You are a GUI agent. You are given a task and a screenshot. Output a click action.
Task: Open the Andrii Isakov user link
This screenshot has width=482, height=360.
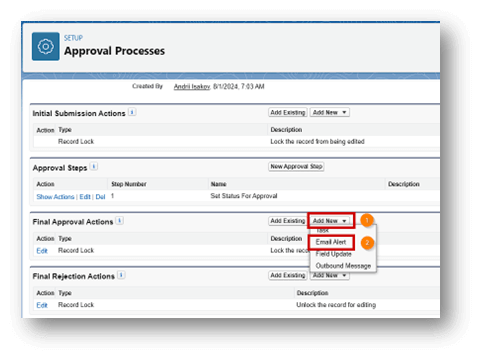[192, 87]
